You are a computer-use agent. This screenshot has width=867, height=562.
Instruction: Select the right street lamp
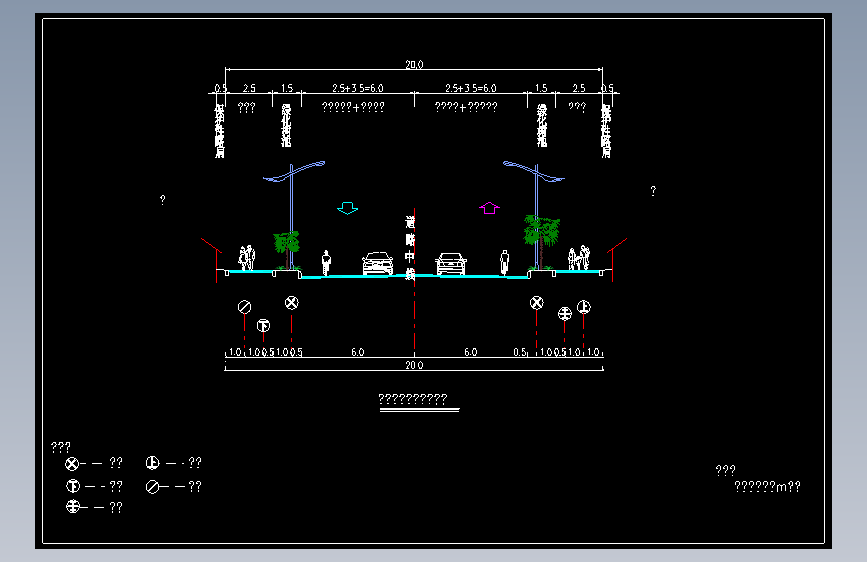point(535,215)
